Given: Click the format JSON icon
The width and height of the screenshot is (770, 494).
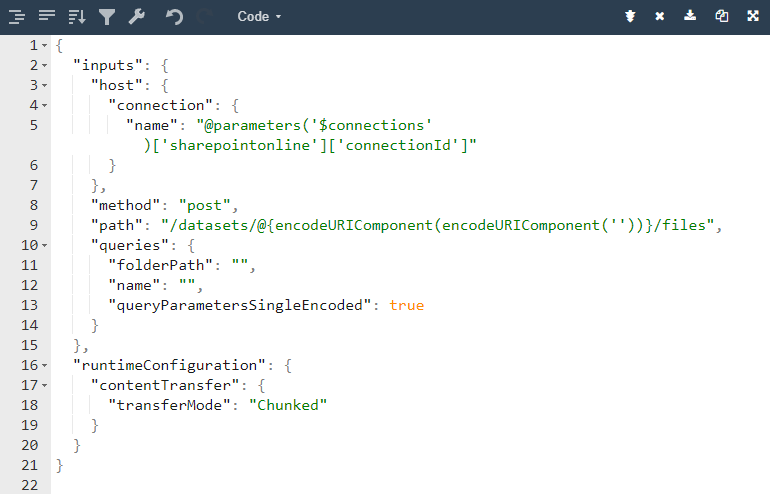Looking at the screenshot, I should pos(17,17).
